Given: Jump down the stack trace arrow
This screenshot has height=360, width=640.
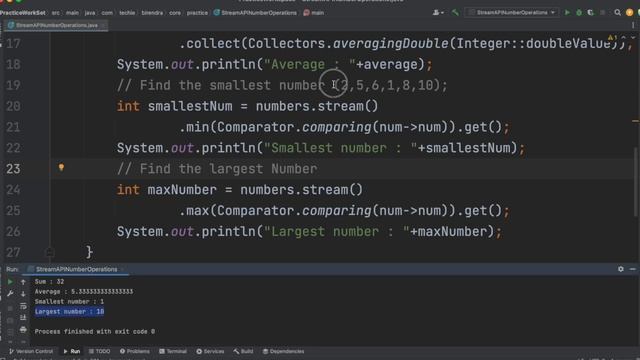Looking at the screenshot, I should [23, 293].
